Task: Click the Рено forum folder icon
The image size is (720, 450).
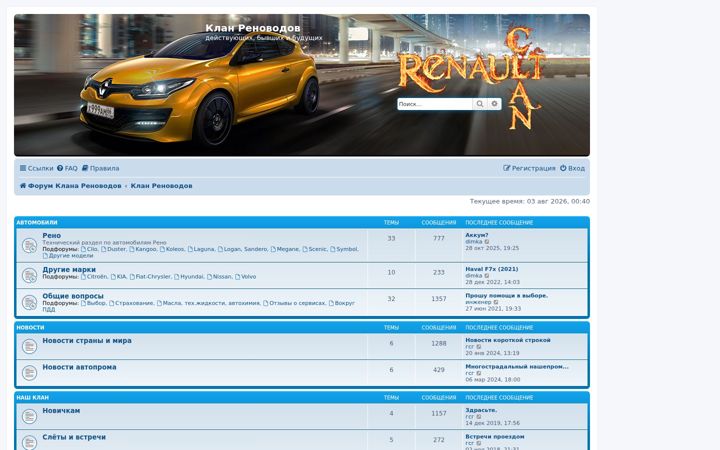Action: (x=29, y=246)
